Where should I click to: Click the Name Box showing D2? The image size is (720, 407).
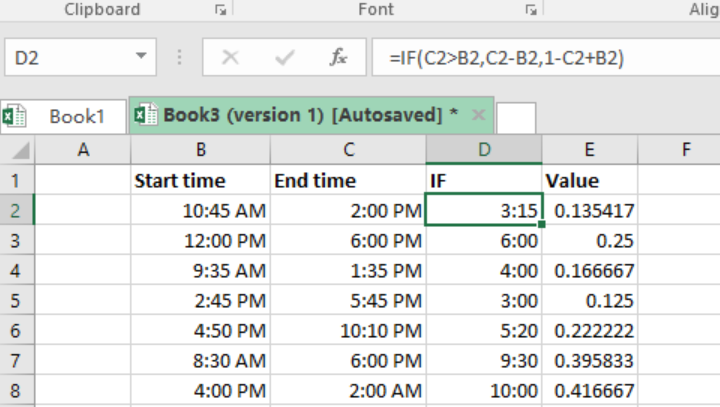tap(80, 57)
